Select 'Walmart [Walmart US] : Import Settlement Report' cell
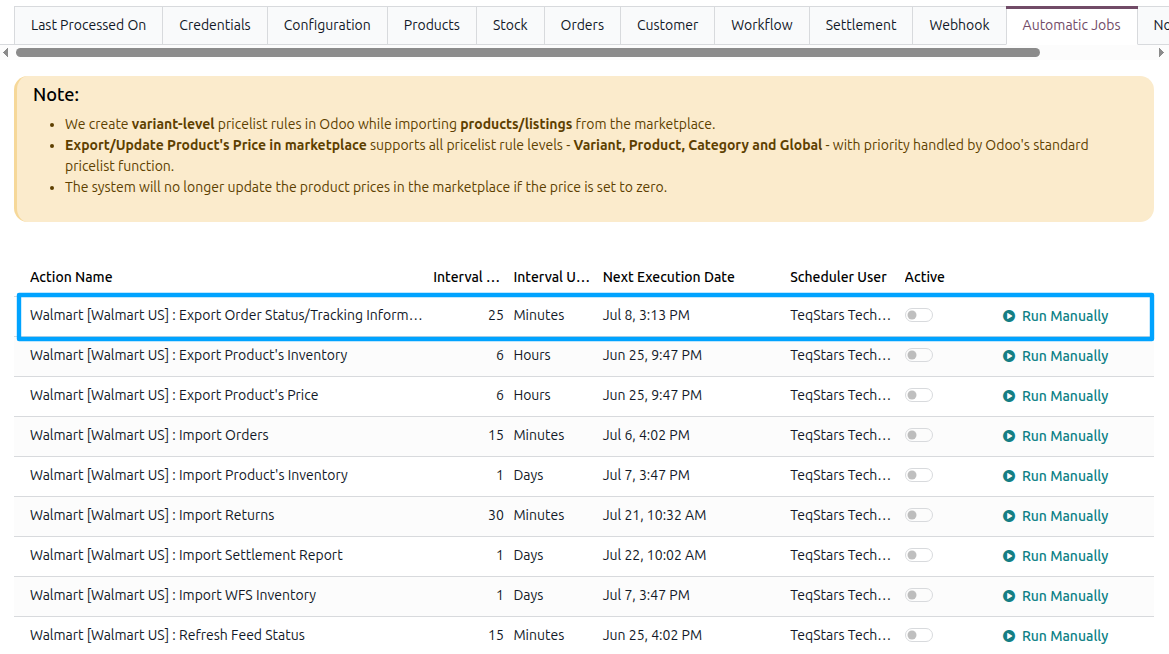The image size is (1169, 654). (186, 555)
